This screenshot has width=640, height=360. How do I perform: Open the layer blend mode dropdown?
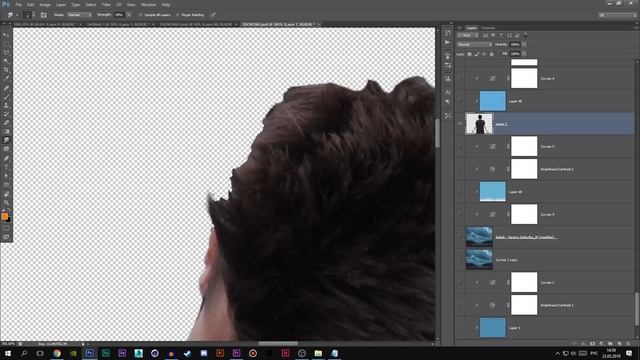(x=474, y=44)
